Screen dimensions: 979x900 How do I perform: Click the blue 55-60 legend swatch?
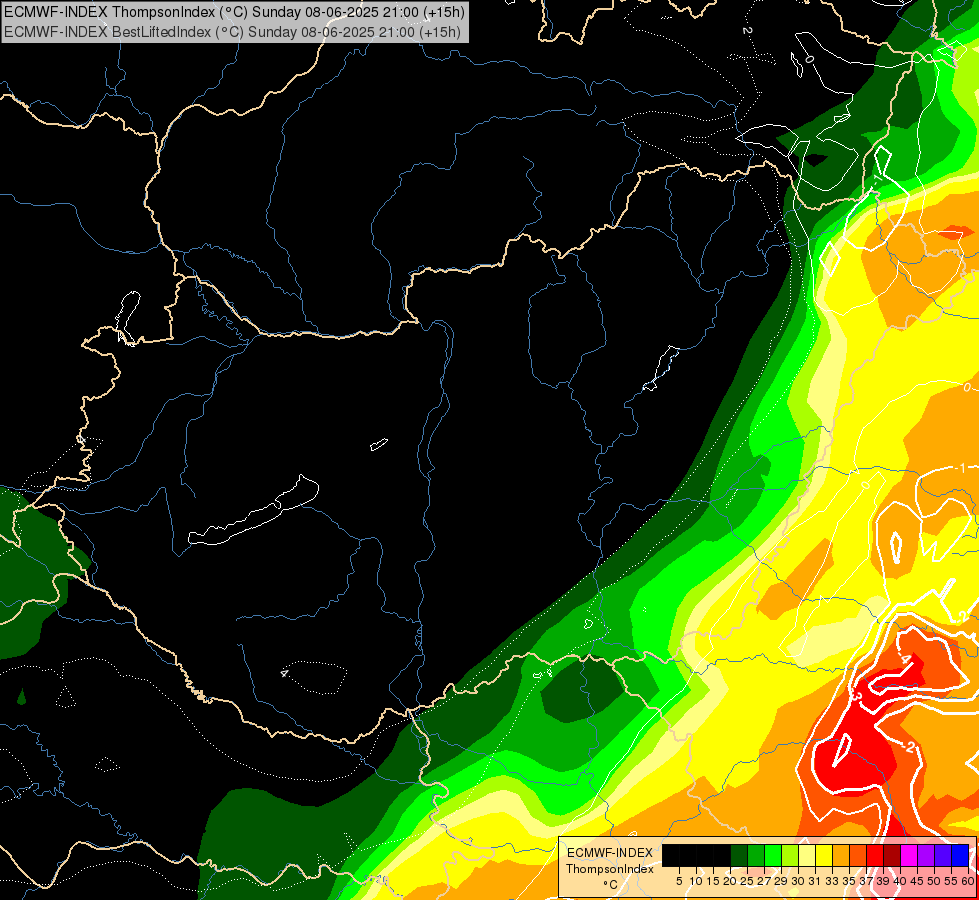(x=959, y=855)
